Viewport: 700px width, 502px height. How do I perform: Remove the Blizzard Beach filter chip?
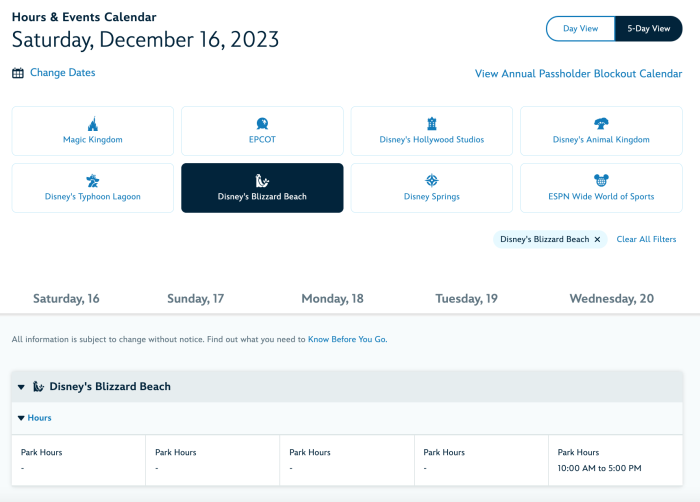coord(597,239)
